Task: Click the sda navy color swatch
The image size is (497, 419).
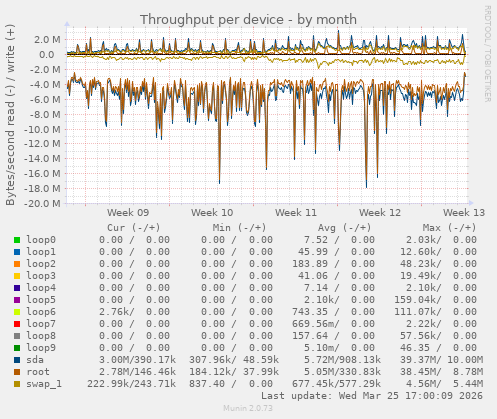Action: coord(17,360)
